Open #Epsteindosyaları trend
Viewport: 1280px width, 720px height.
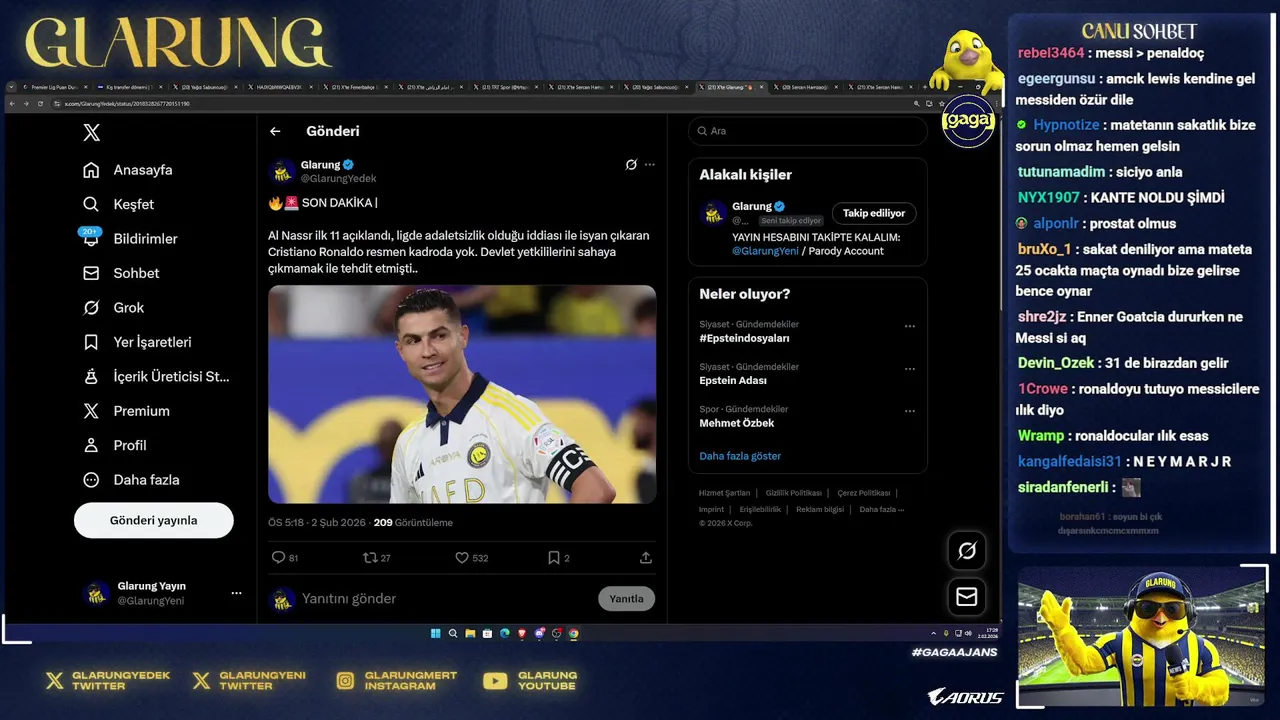click(745, 338)
